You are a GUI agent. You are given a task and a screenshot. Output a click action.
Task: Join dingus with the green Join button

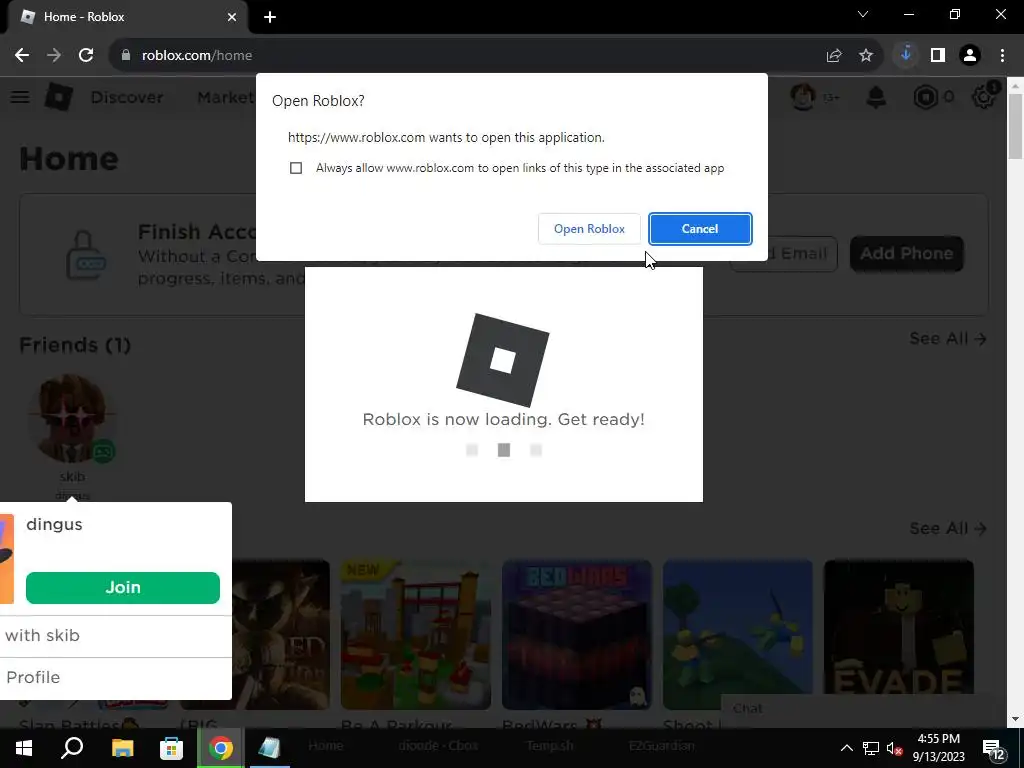123,587
